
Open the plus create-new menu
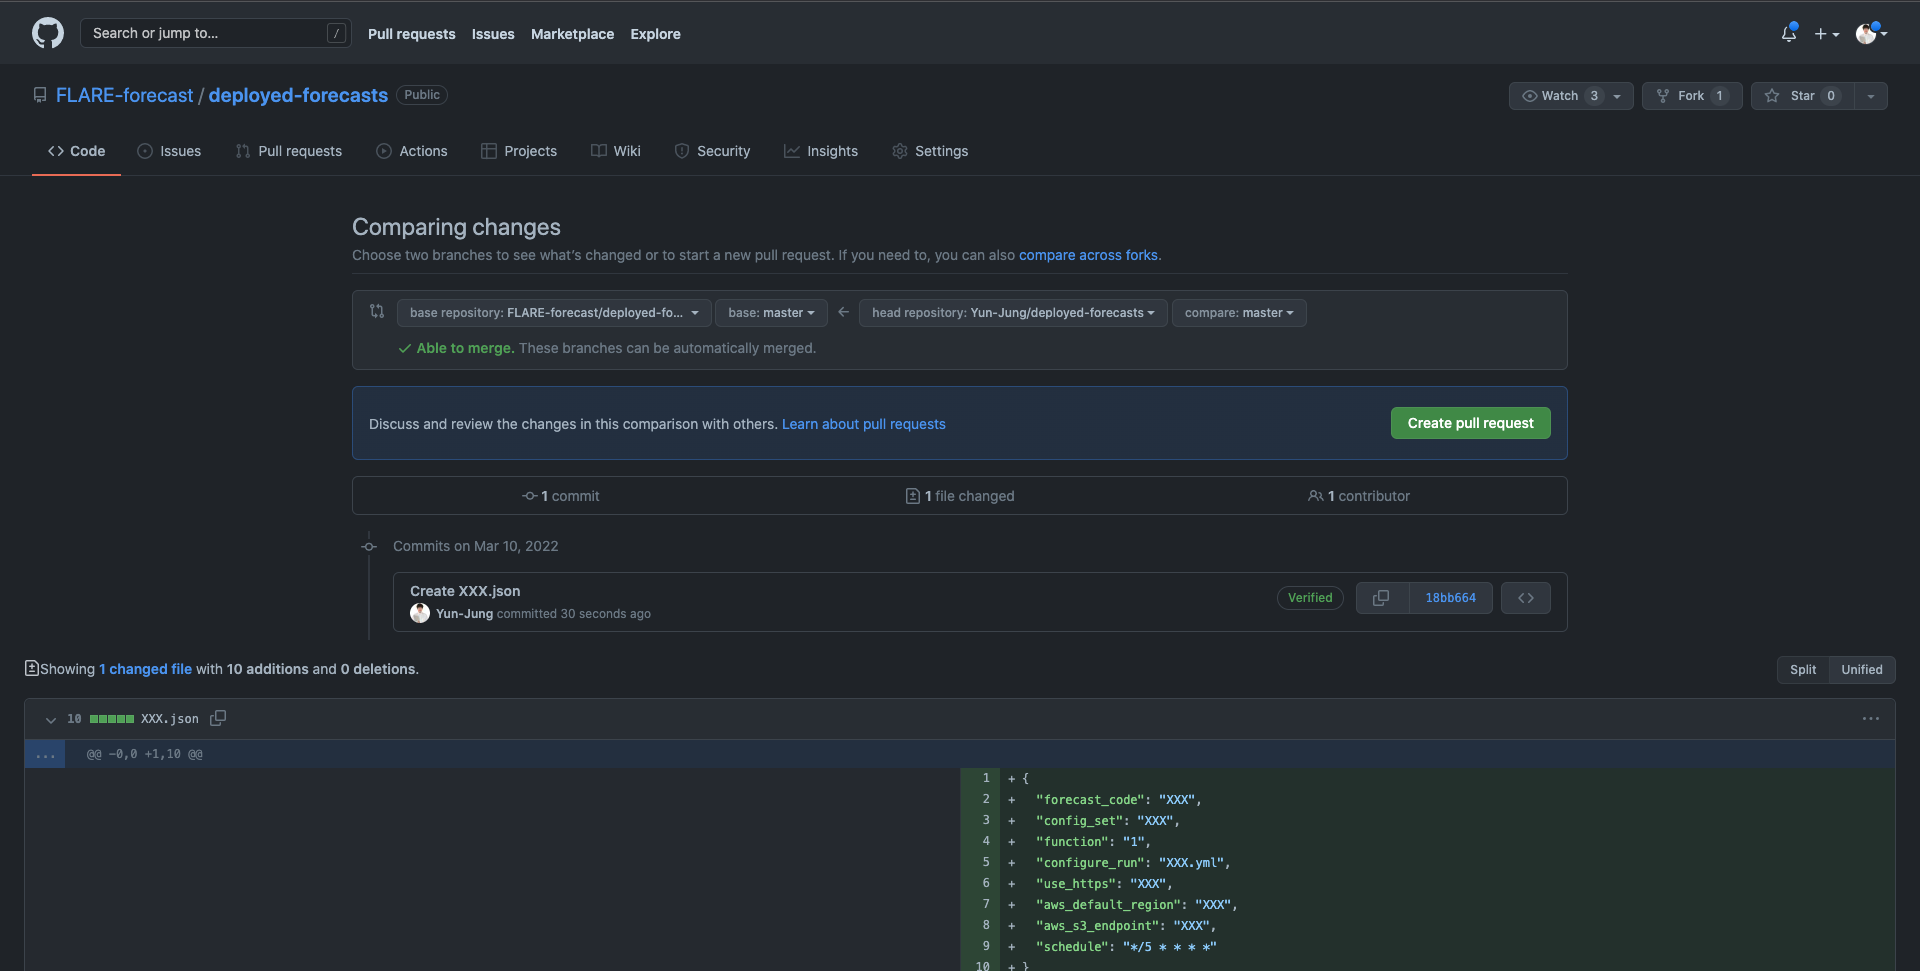[x=1827, y=34]
